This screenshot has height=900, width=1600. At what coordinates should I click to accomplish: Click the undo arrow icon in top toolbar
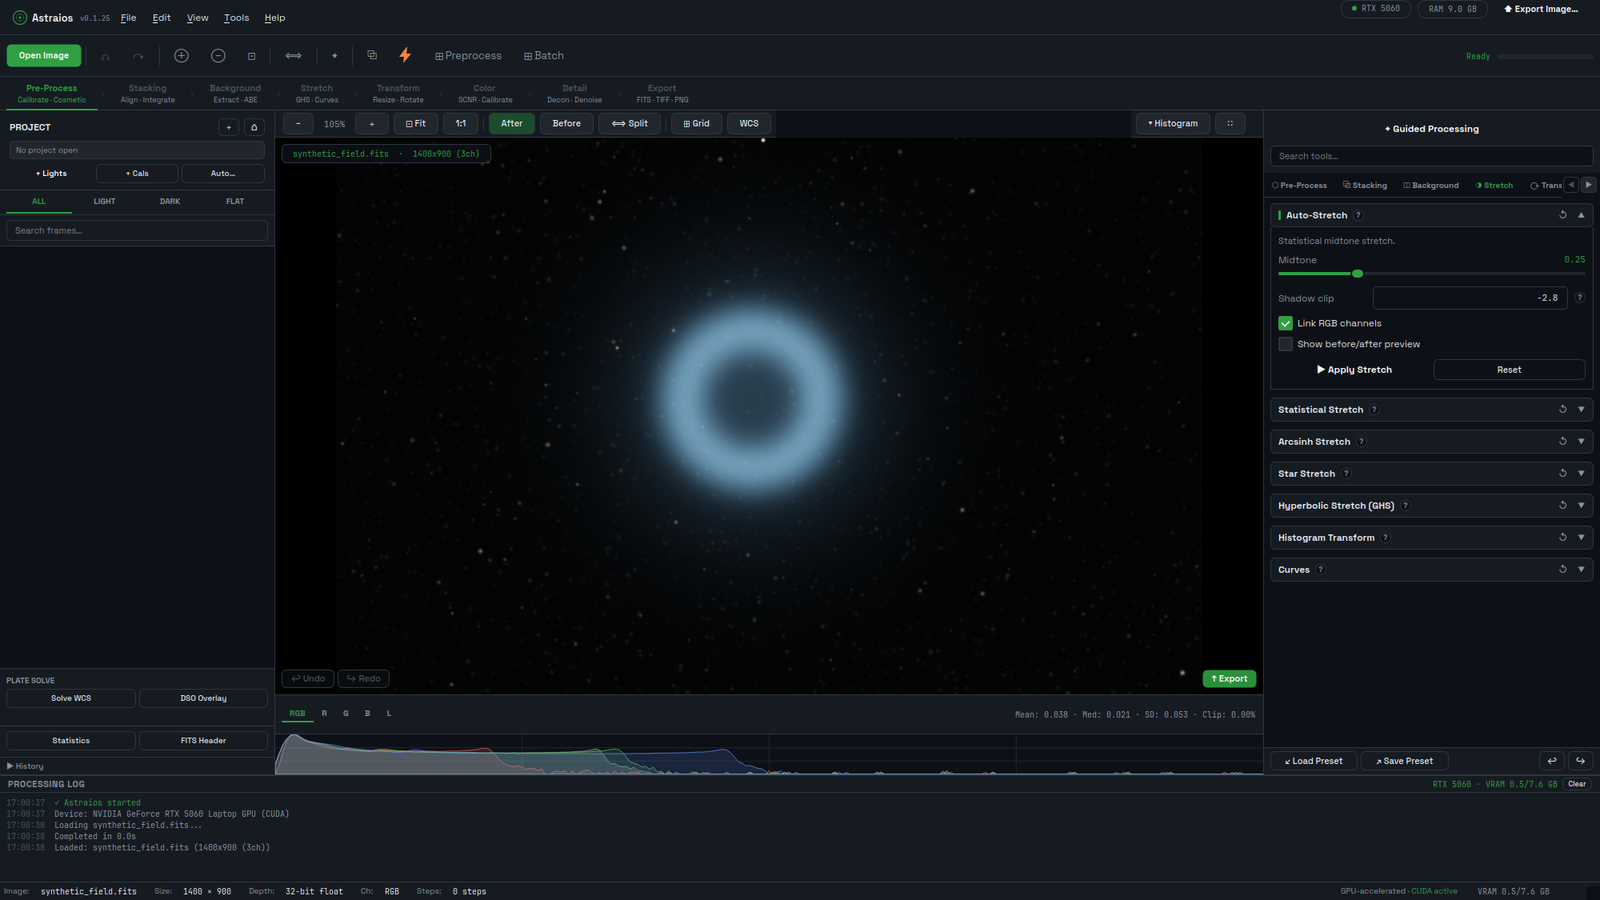[105, 56]
